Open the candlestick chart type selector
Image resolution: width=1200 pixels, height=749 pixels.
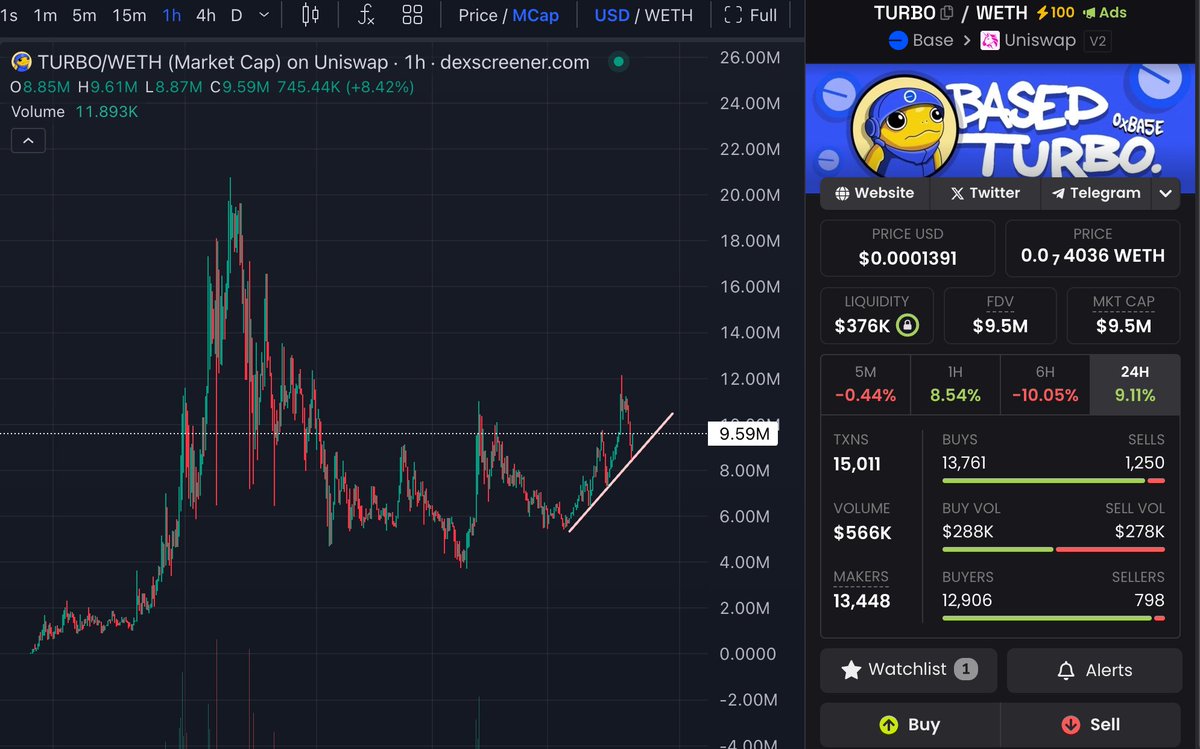pos(310,15)
